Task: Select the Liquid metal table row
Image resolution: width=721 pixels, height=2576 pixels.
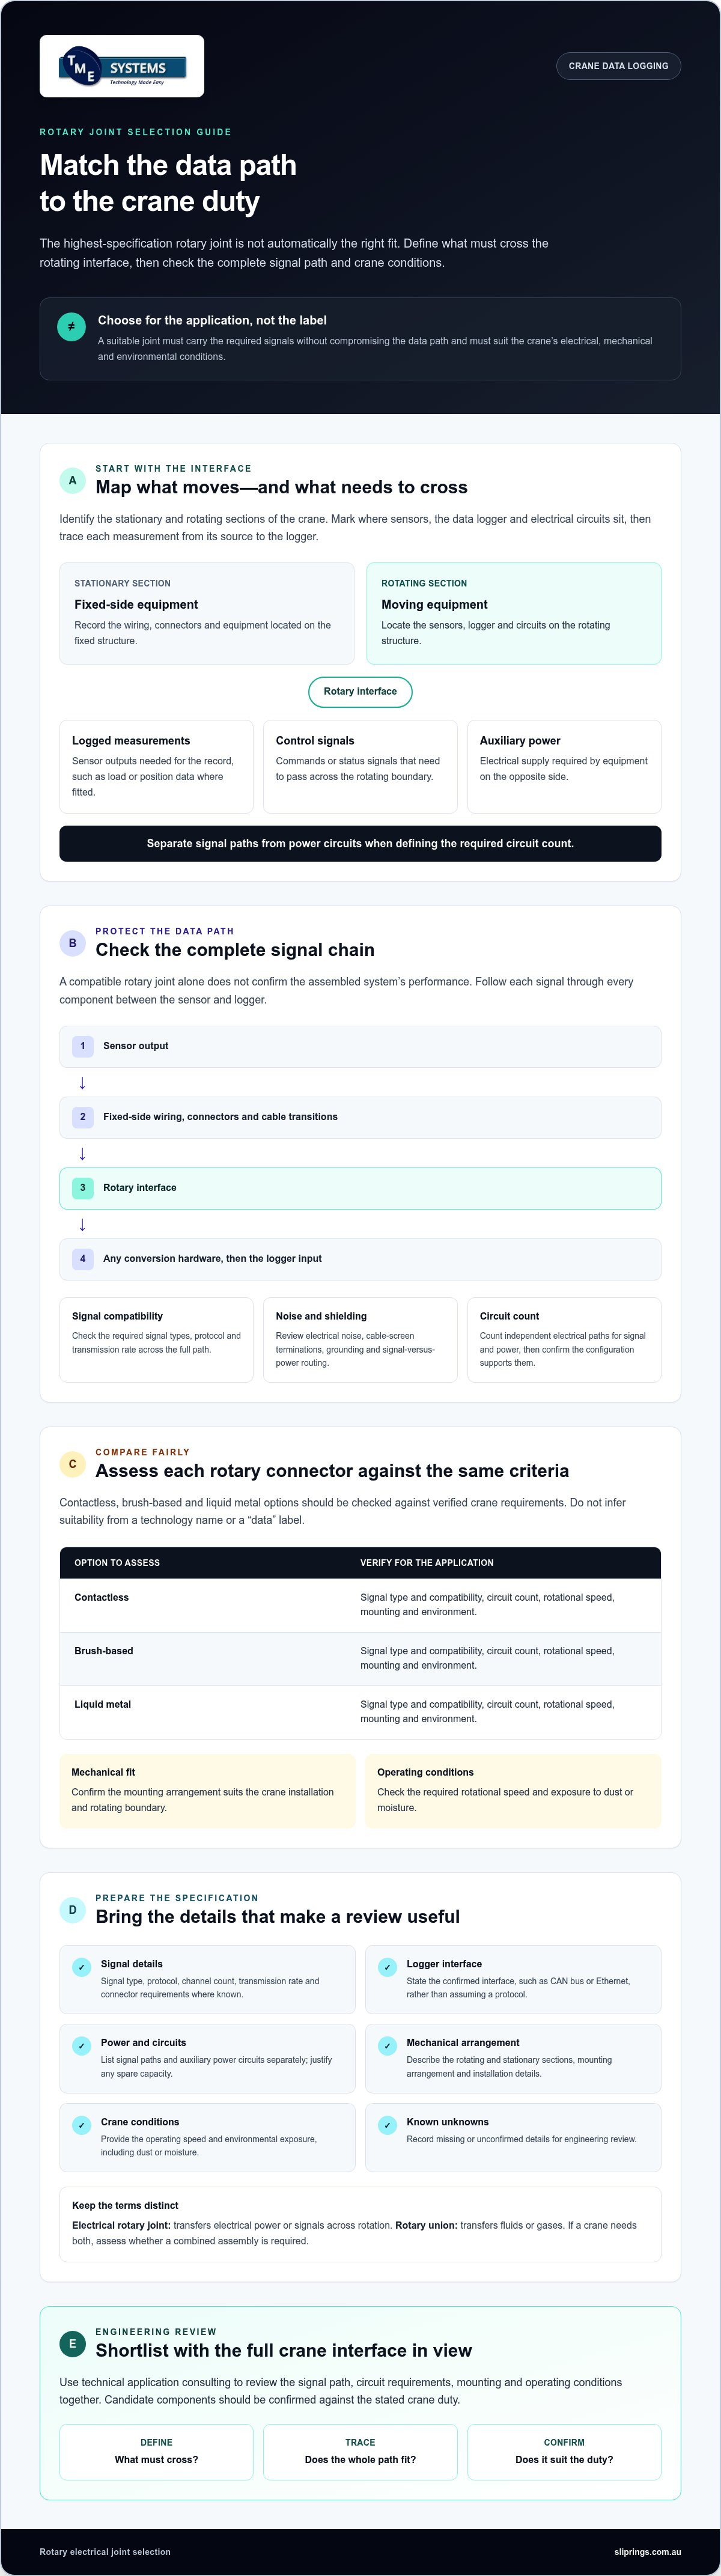Action: pyautogui.click(x=360, y=1712)
